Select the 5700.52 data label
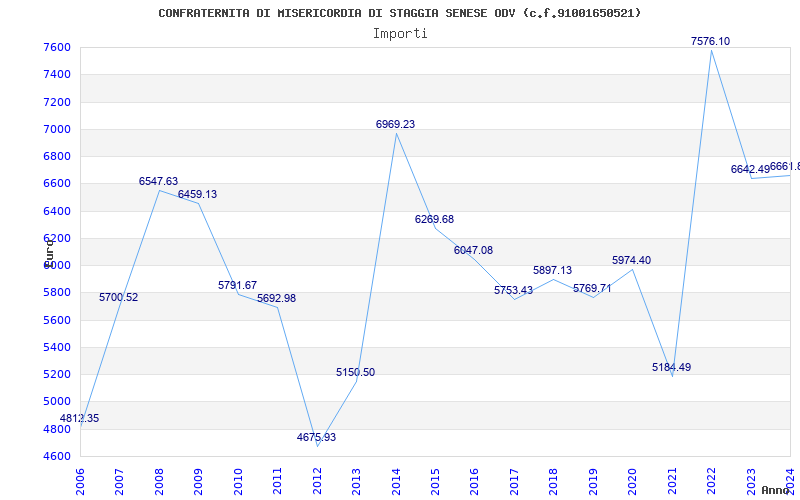Viewport: 800px width, 500px height. coord(118,297)
